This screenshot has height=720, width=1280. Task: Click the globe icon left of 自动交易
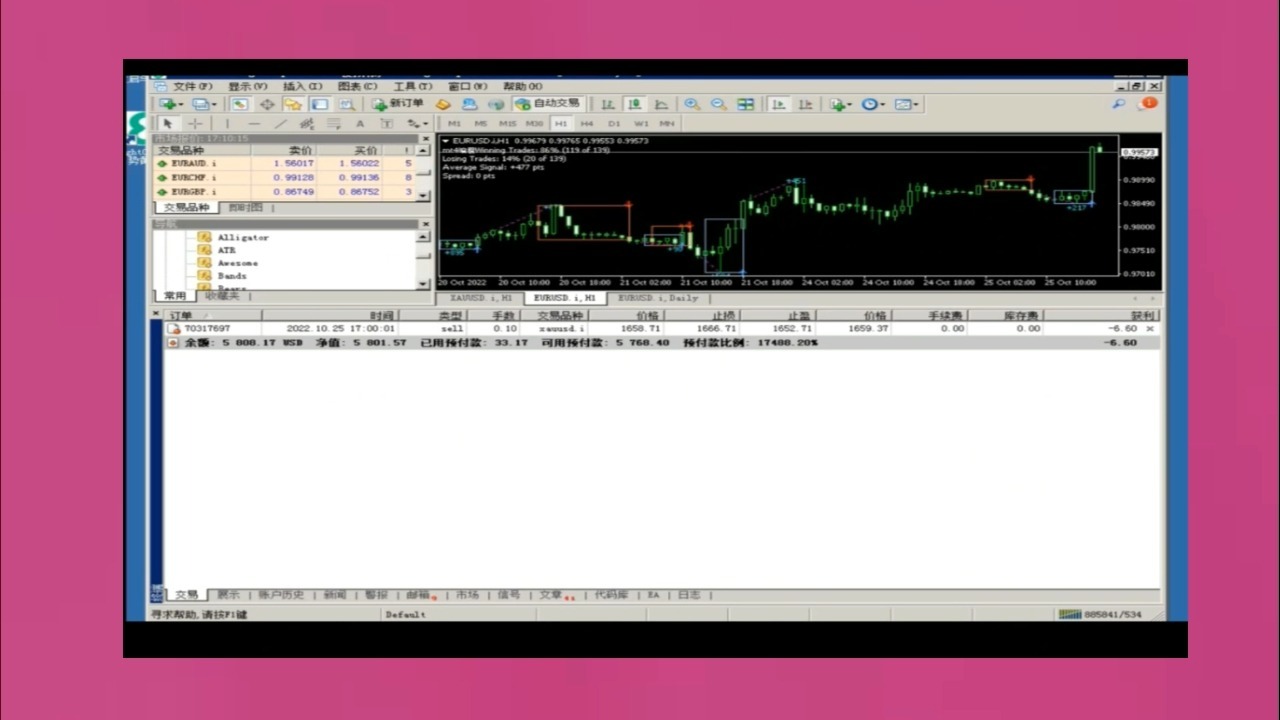coord(496,104)
